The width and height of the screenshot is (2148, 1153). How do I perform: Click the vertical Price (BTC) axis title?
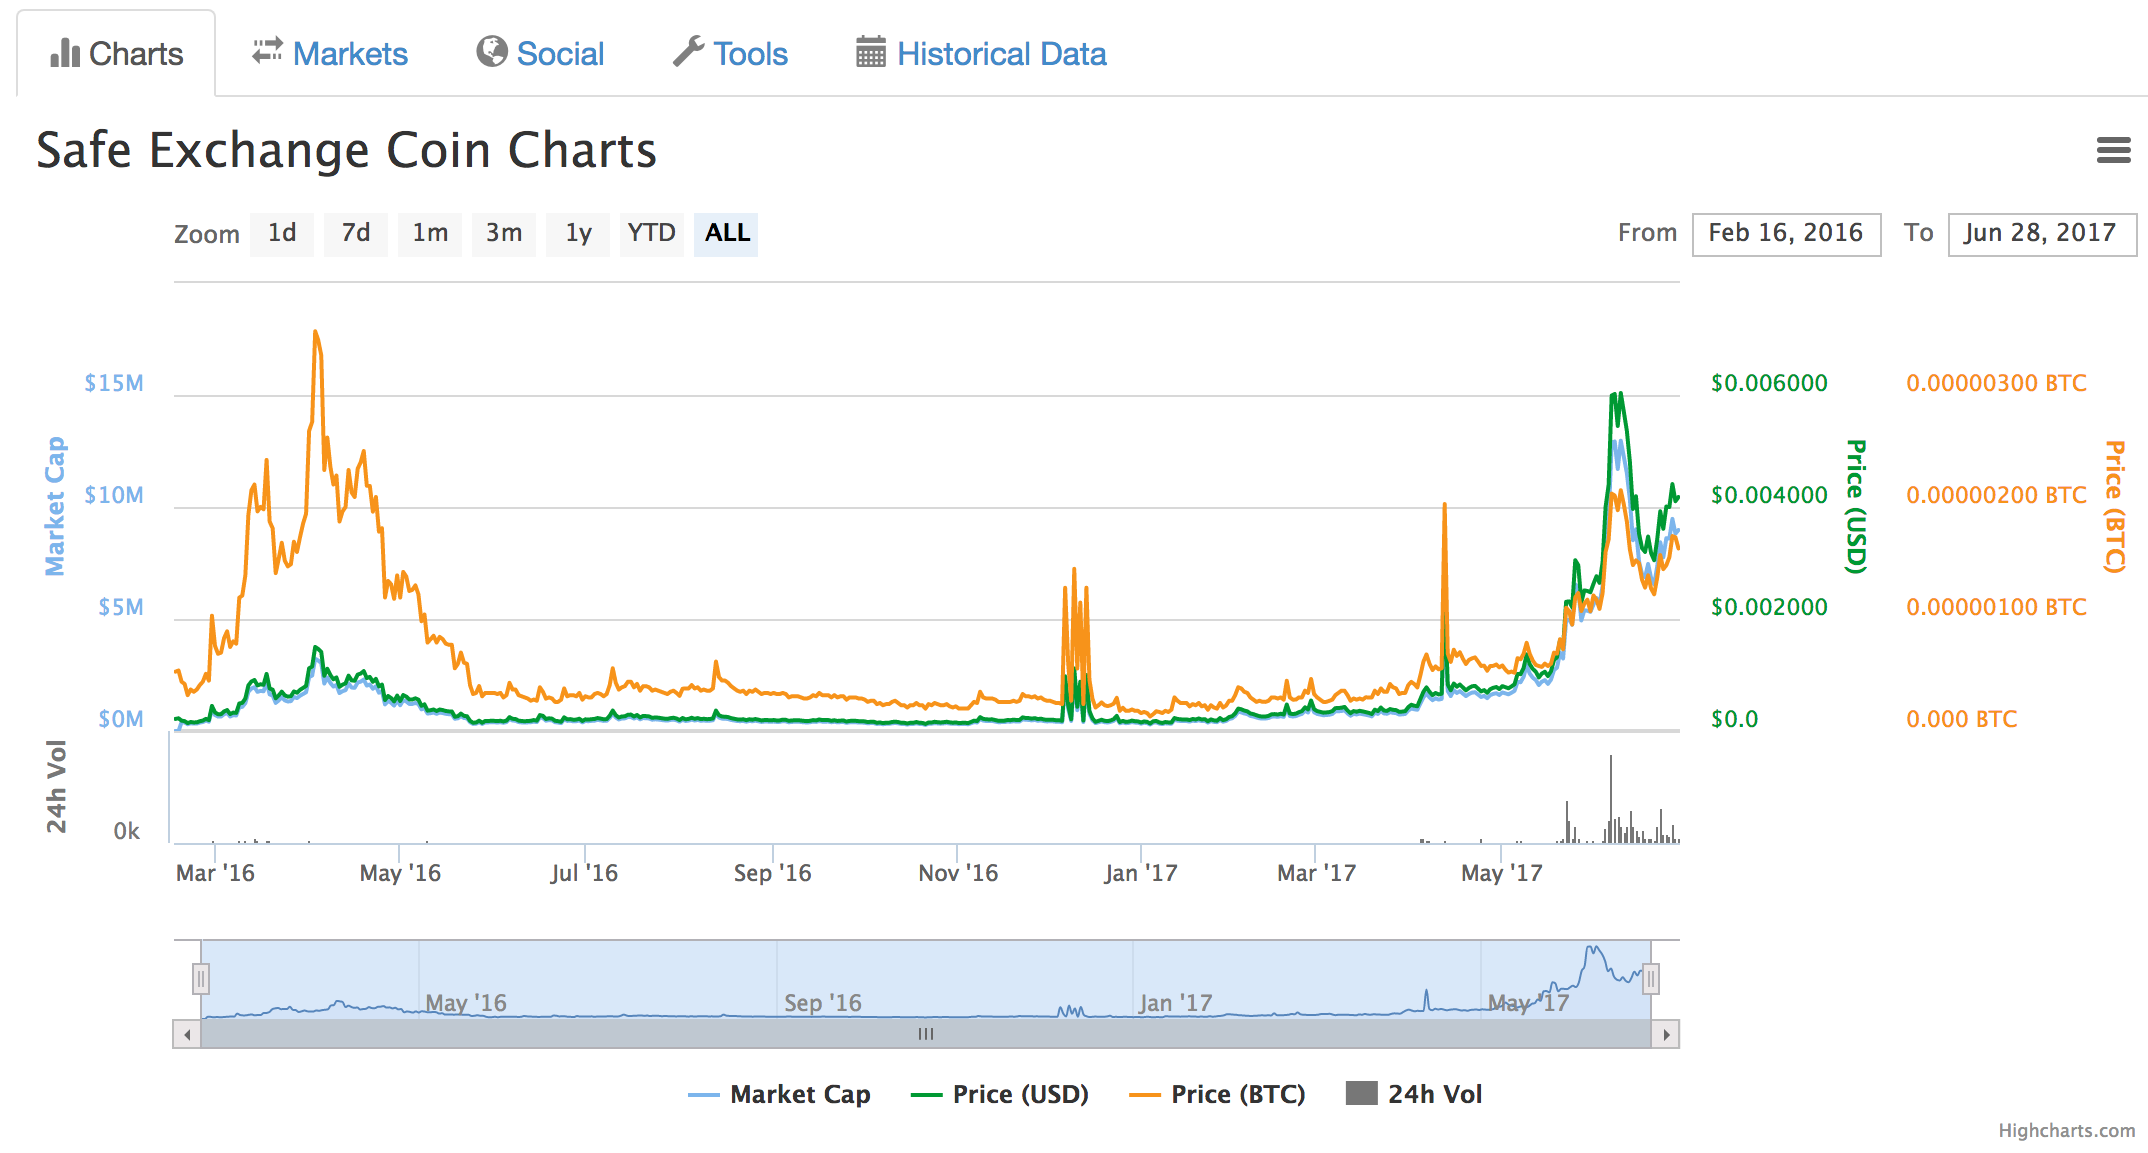2114,507
